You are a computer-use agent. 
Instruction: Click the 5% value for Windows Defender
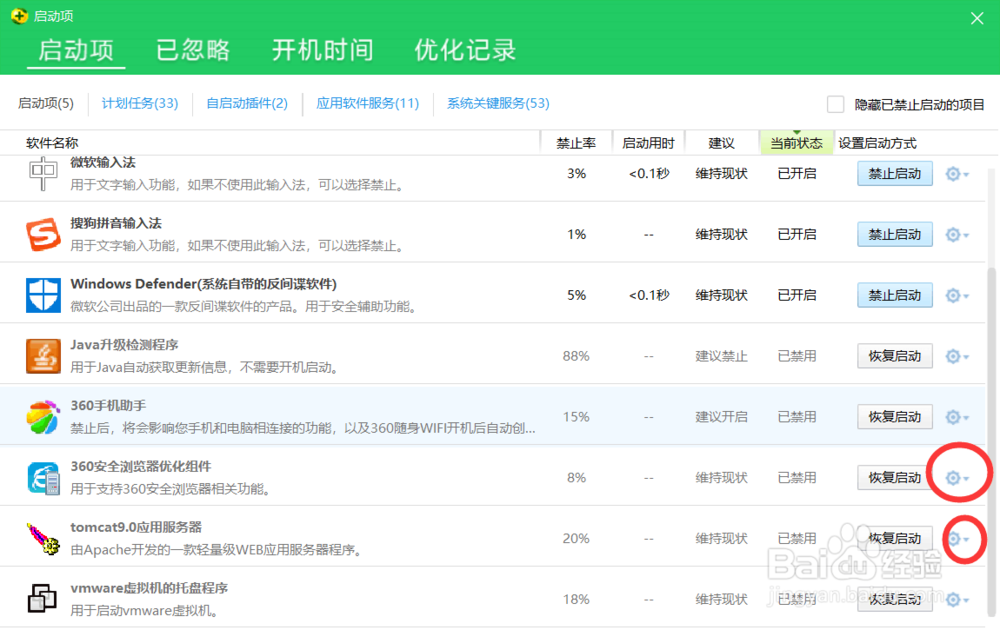pyautogui.click(x=576, y=295)
